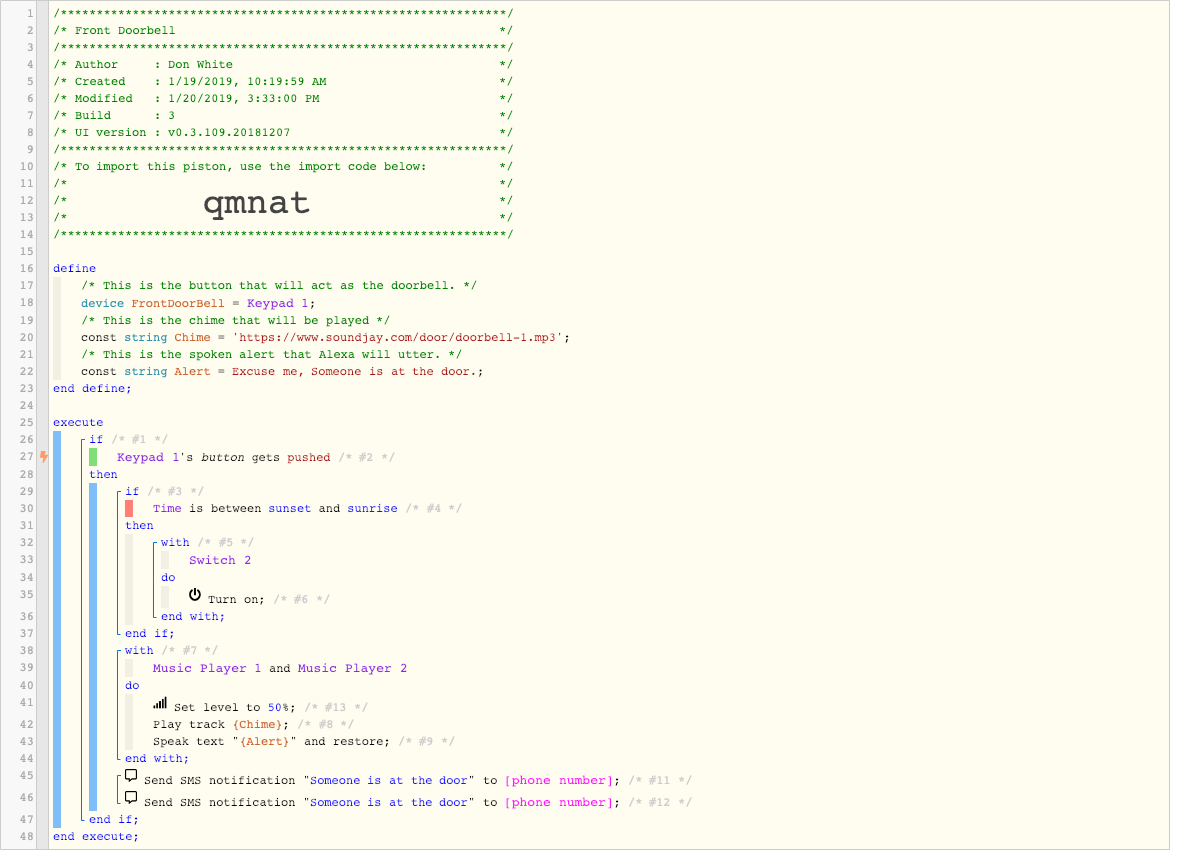Click the sunset time value
The width and height of the screenshot is (1178, 852).
(289, 508)
